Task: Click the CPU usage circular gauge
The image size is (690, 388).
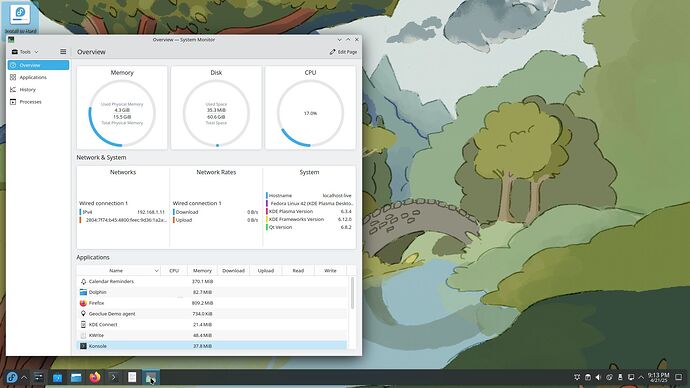Action: click(x=310, y=113)
